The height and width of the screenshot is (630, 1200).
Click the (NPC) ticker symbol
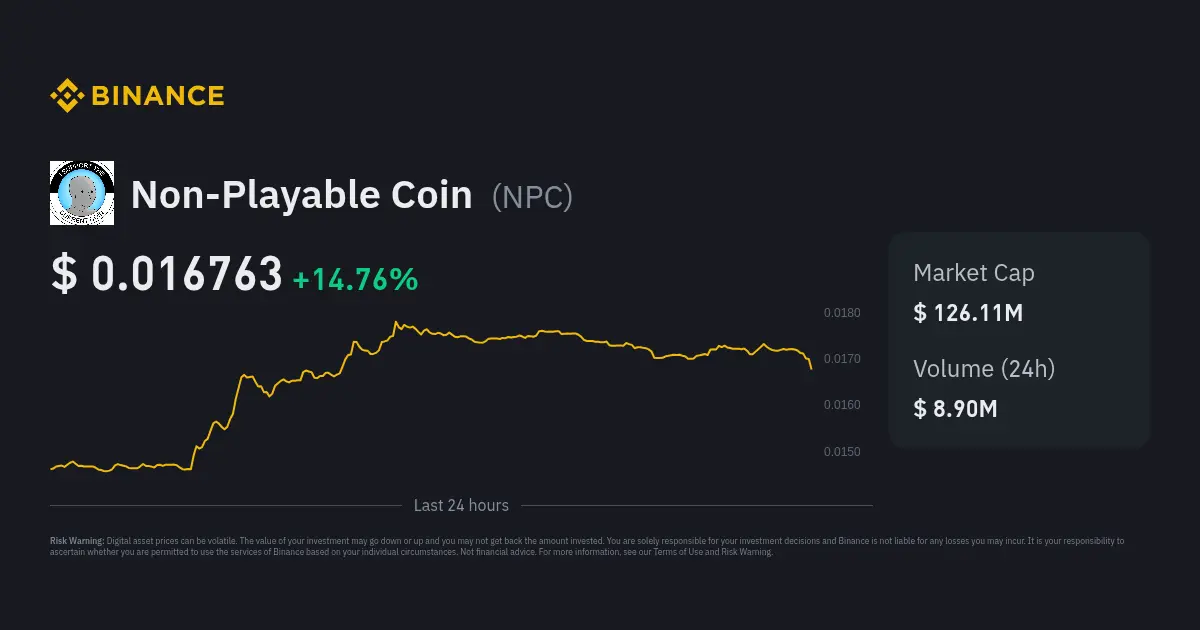532,196
